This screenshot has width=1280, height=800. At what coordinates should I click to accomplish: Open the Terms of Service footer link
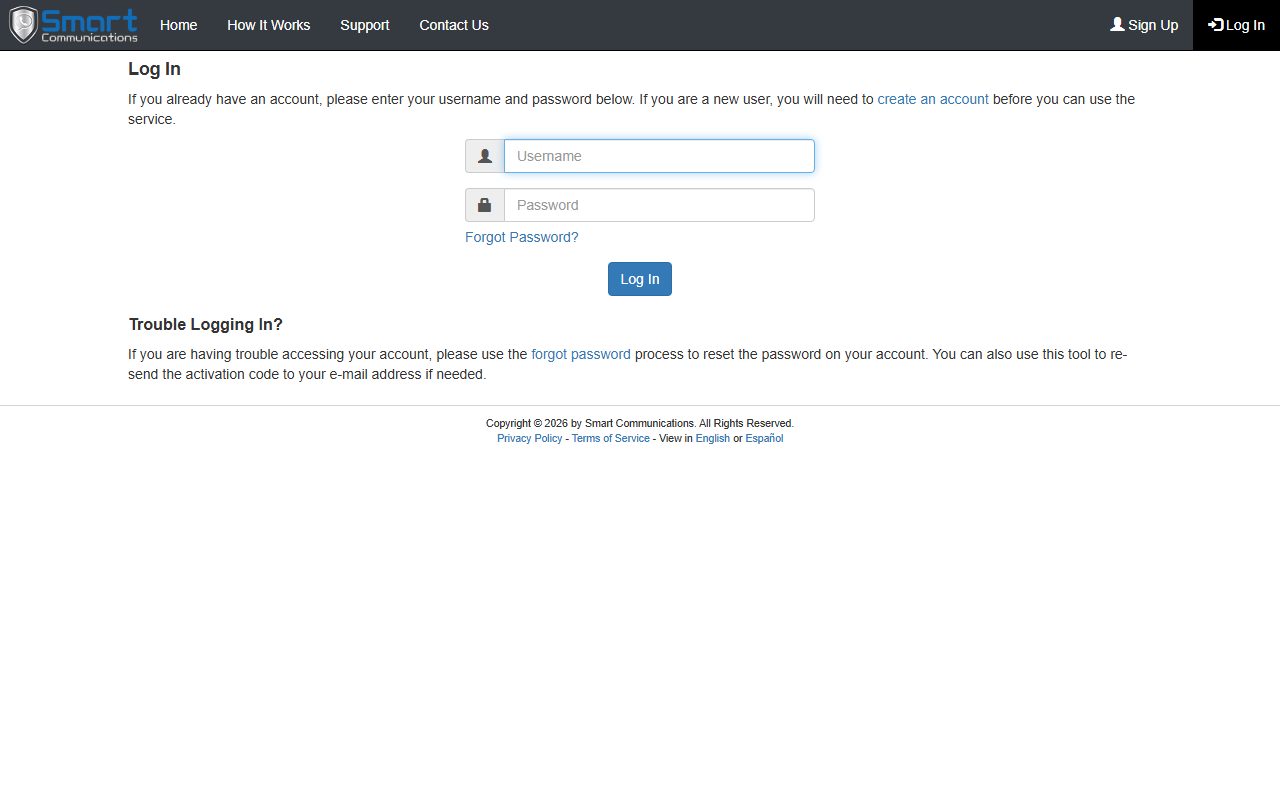click(x=611, y=439)
